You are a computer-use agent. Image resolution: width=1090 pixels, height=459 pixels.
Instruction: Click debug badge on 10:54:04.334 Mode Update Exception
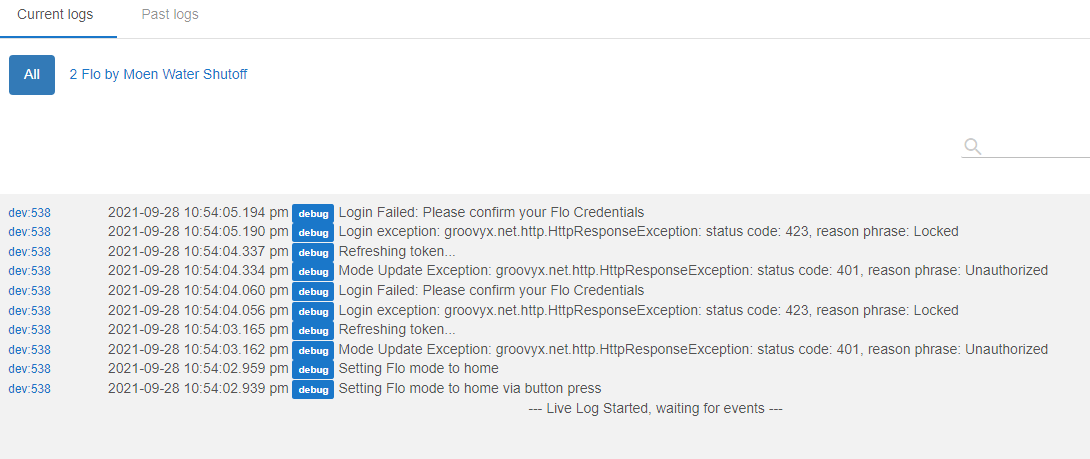(313, 272)
